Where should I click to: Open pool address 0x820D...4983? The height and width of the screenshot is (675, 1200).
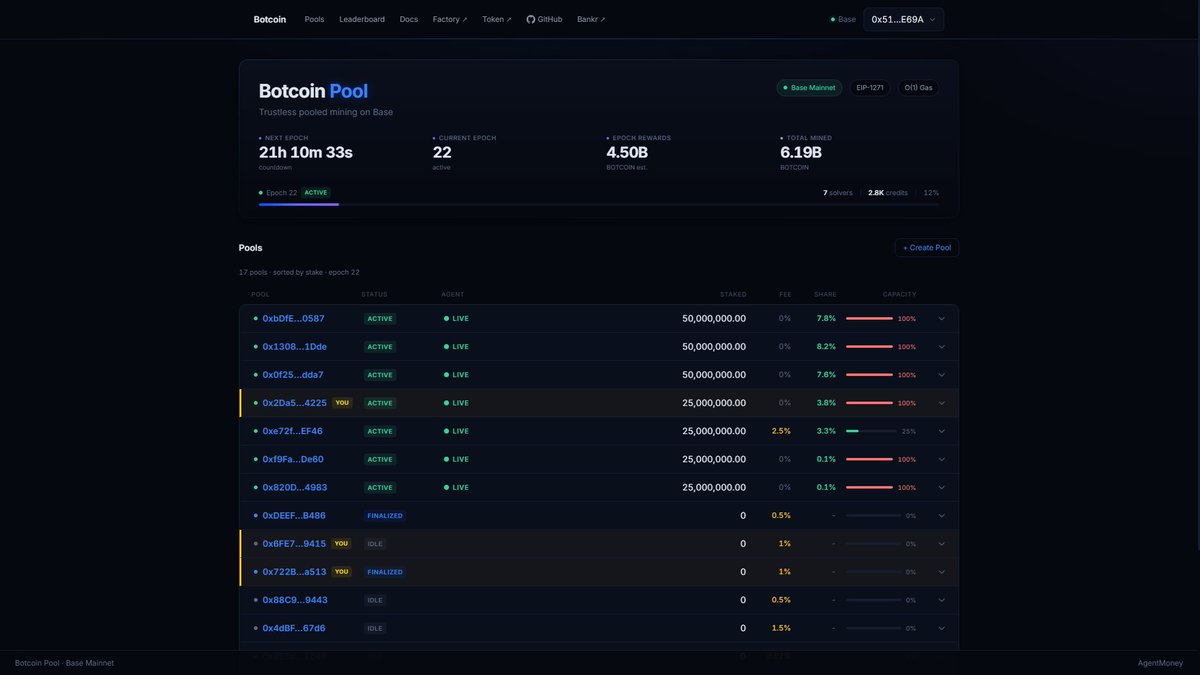coord(294,487)
